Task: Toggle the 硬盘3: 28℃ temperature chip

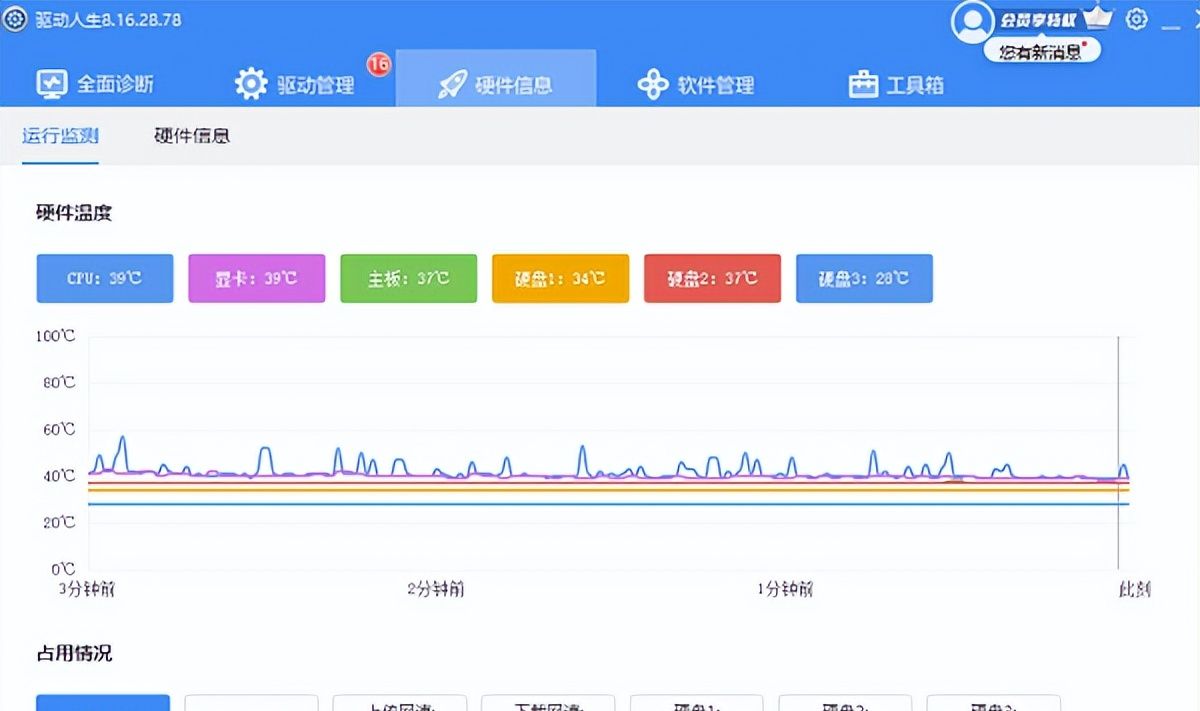Action: click(x=864, y=278)
